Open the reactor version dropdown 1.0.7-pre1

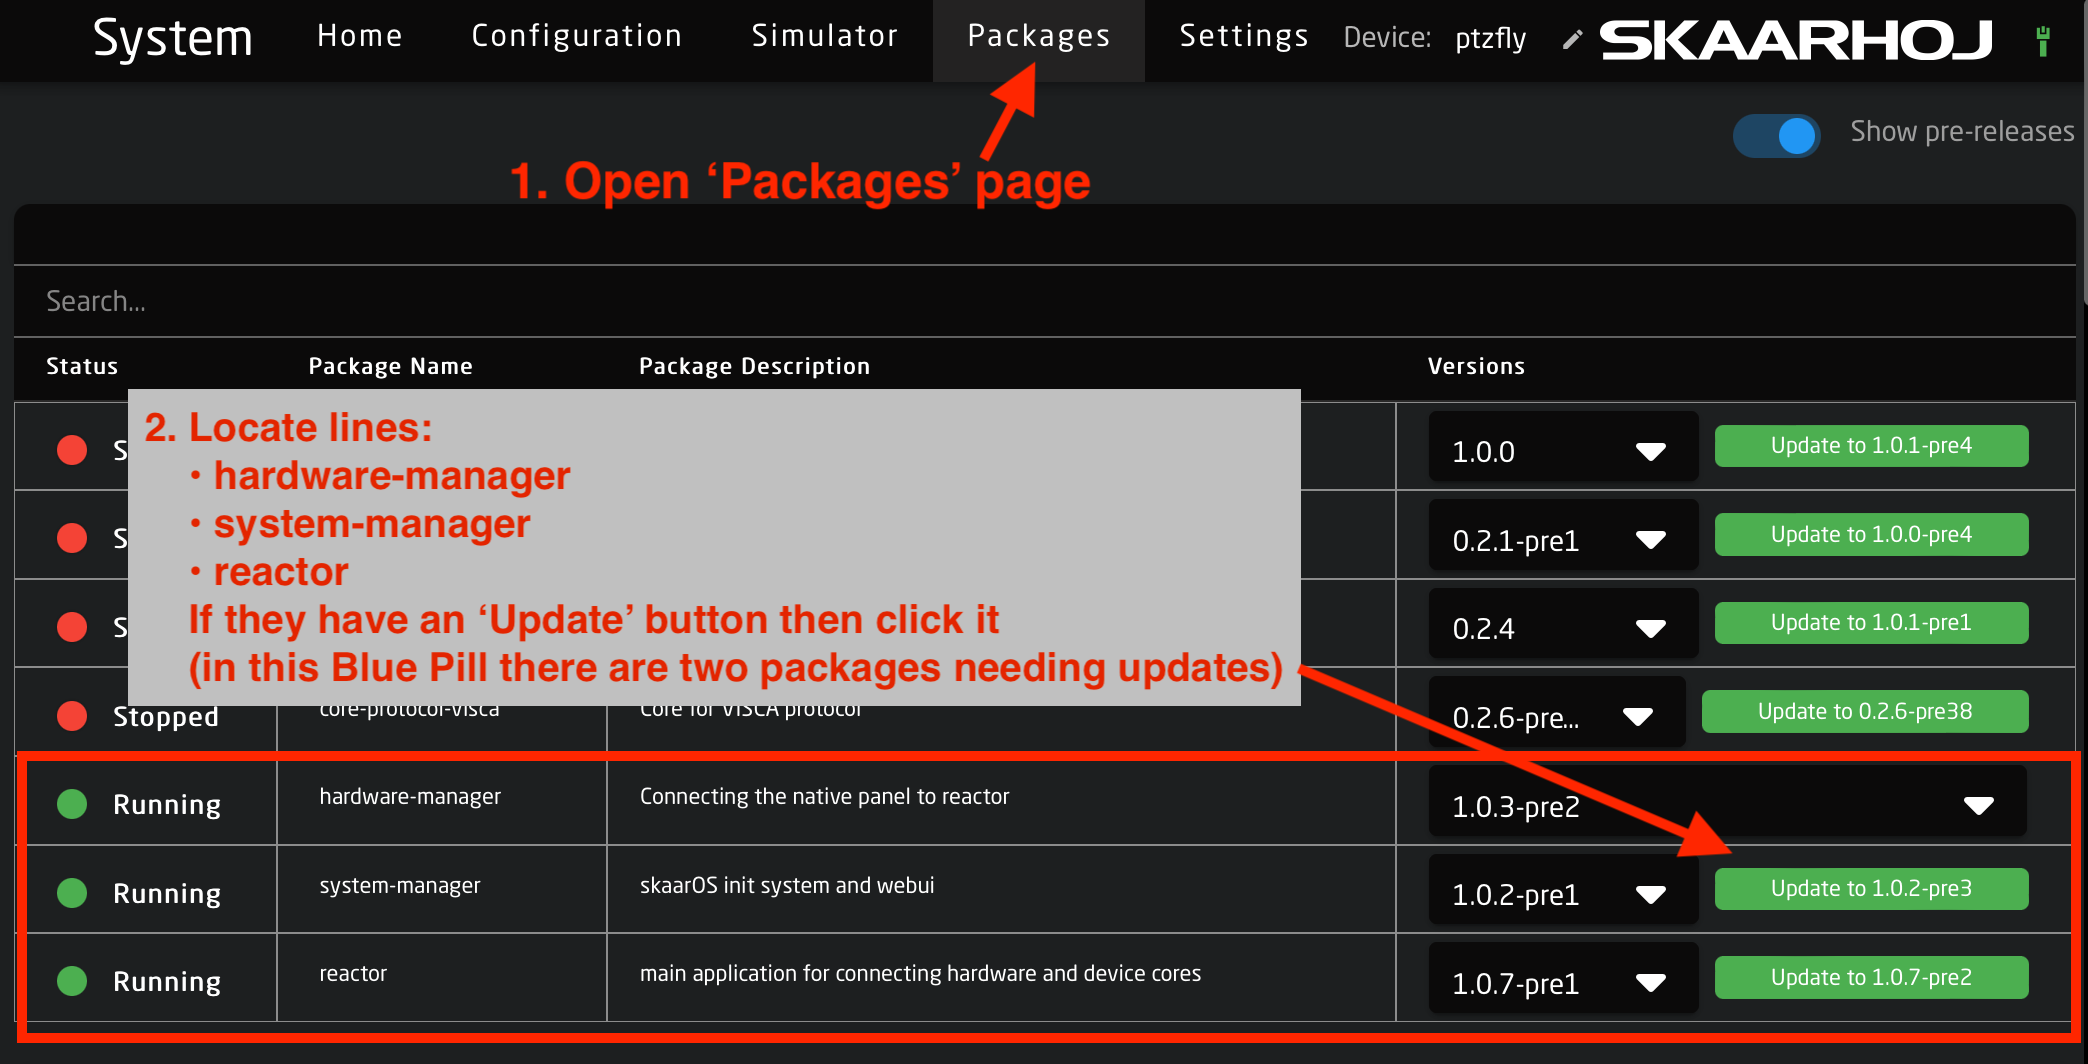pyautogui.click(x=1563, y=979)
